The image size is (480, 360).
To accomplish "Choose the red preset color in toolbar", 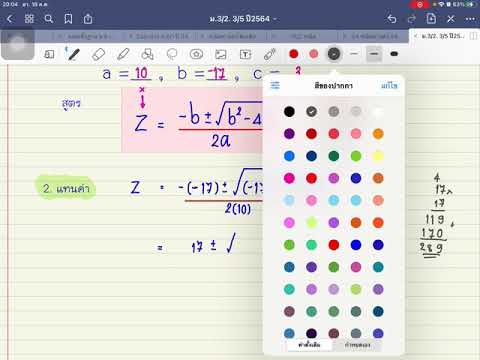I will [294, 54].
